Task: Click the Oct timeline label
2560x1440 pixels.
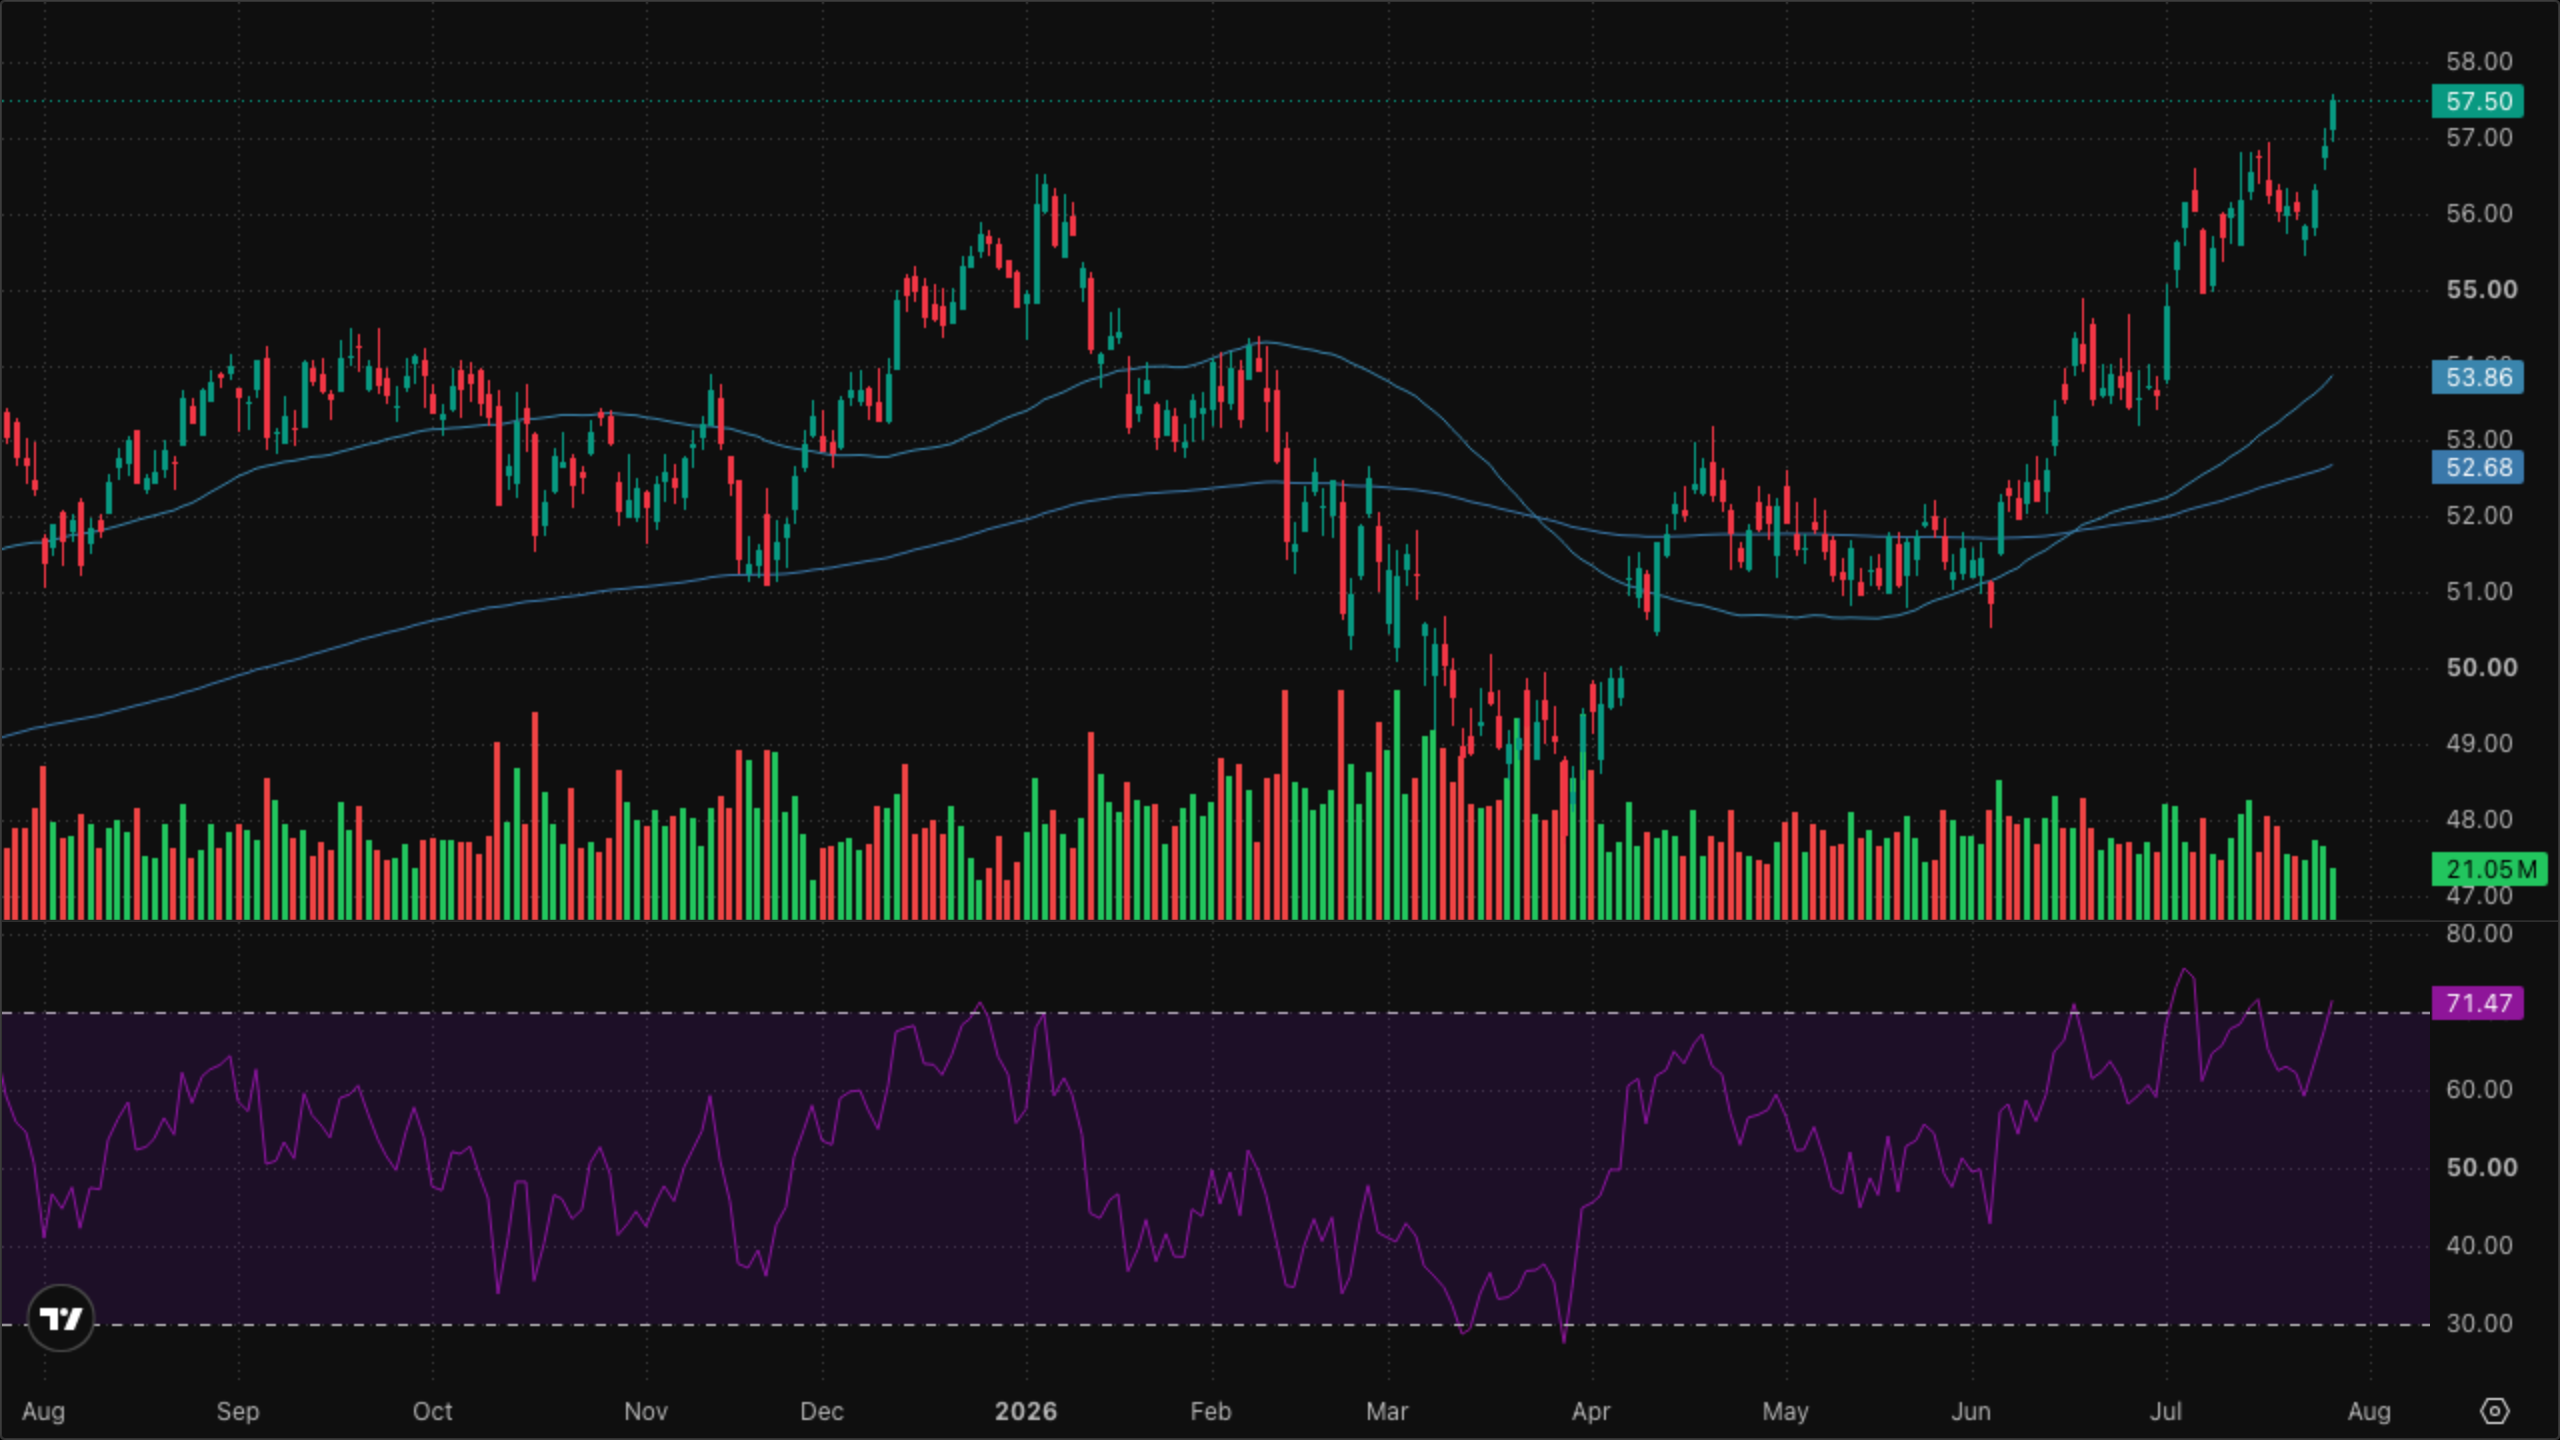Action: click(x=432, y=1411)
